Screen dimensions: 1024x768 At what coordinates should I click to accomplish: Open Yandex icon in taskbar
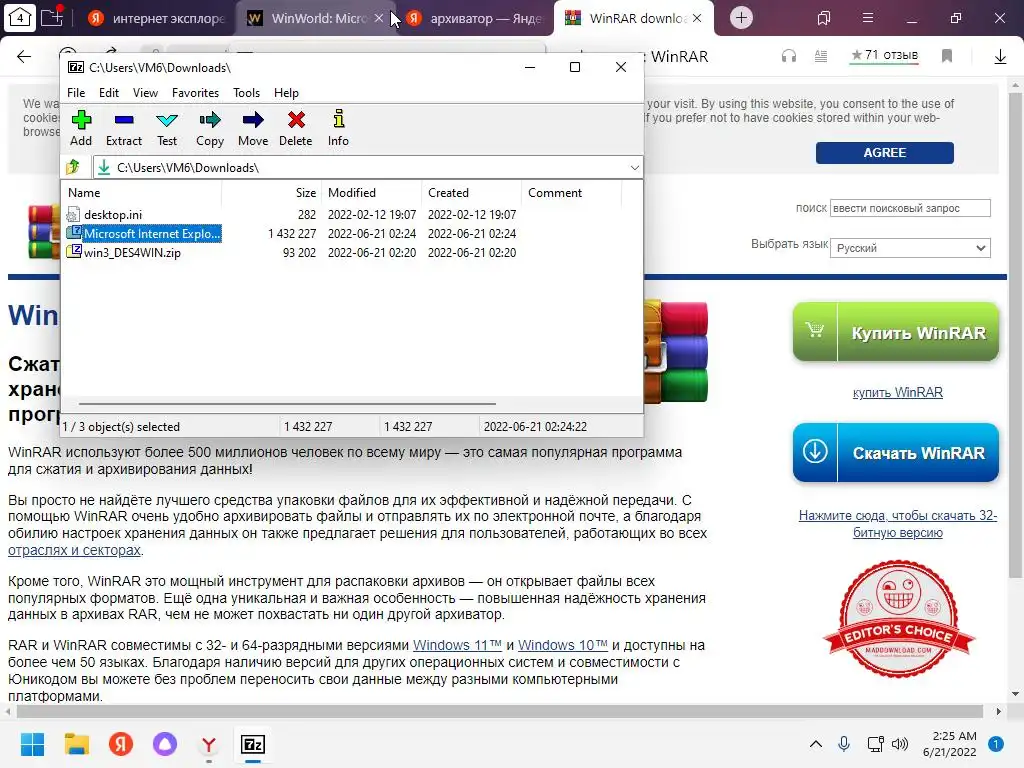tap(121, 744)
